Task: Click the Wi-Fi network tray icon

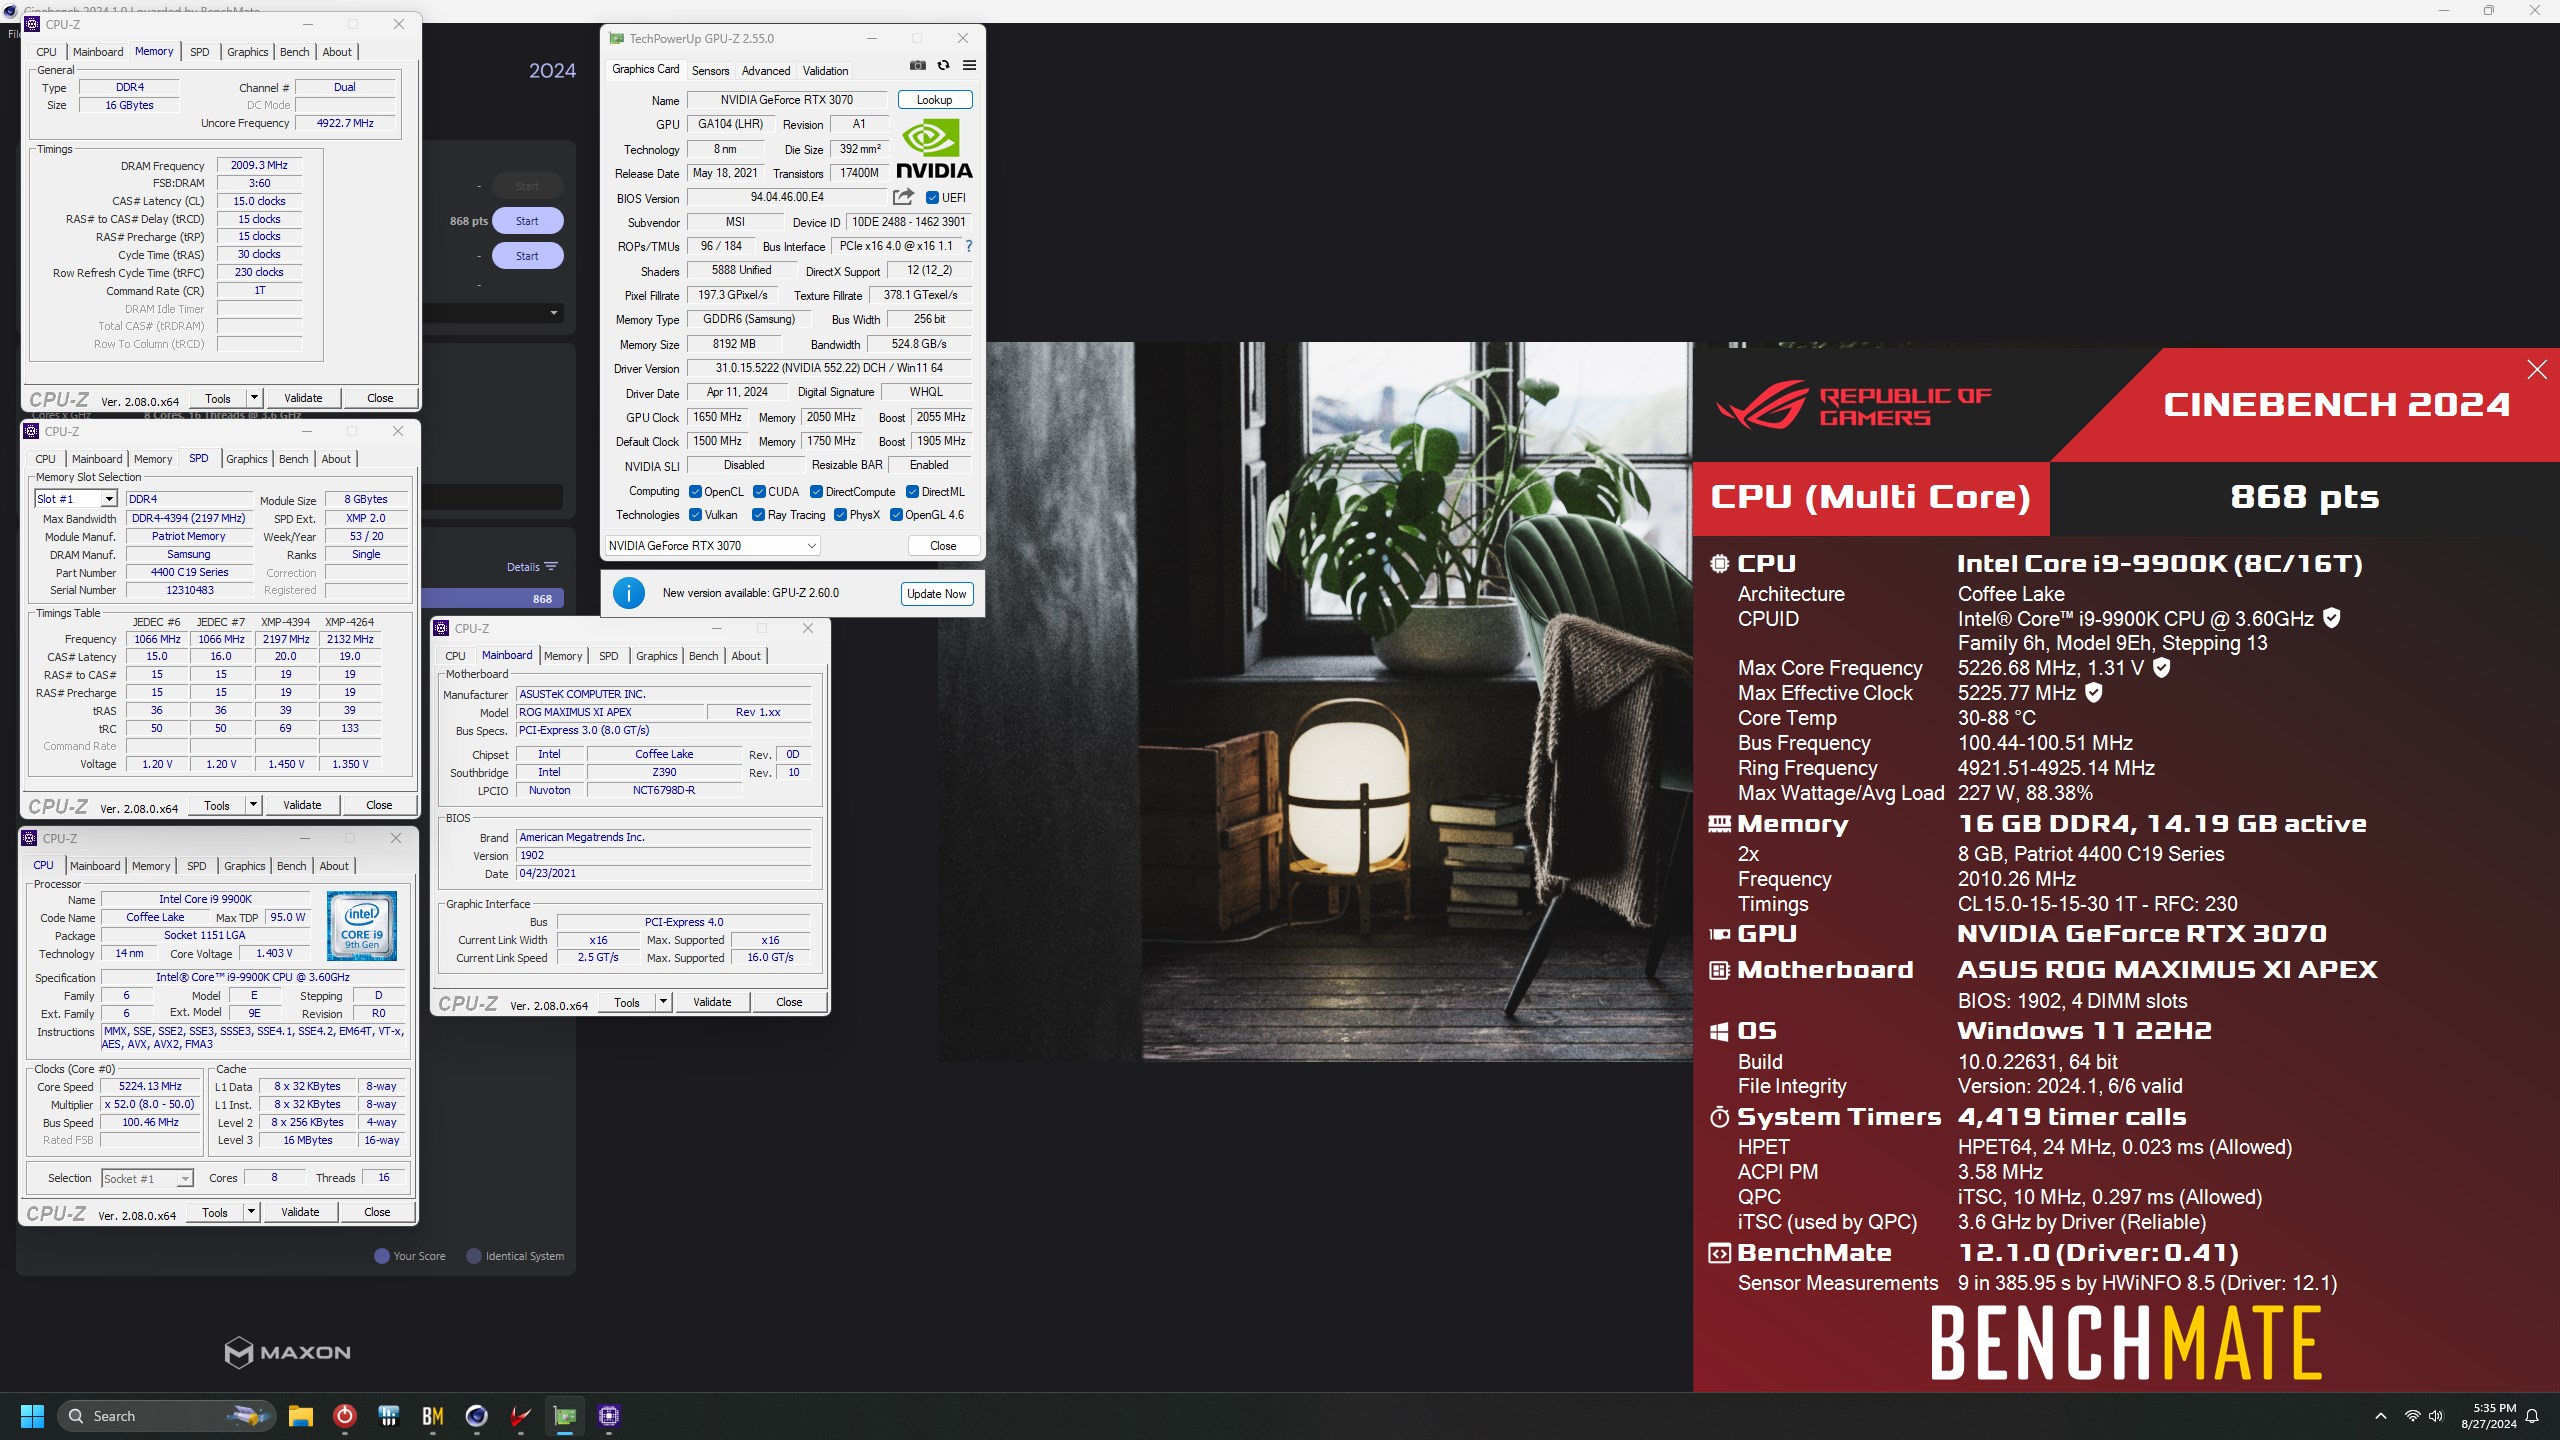Action: pyautogui.click(x=2412, y=1416)
